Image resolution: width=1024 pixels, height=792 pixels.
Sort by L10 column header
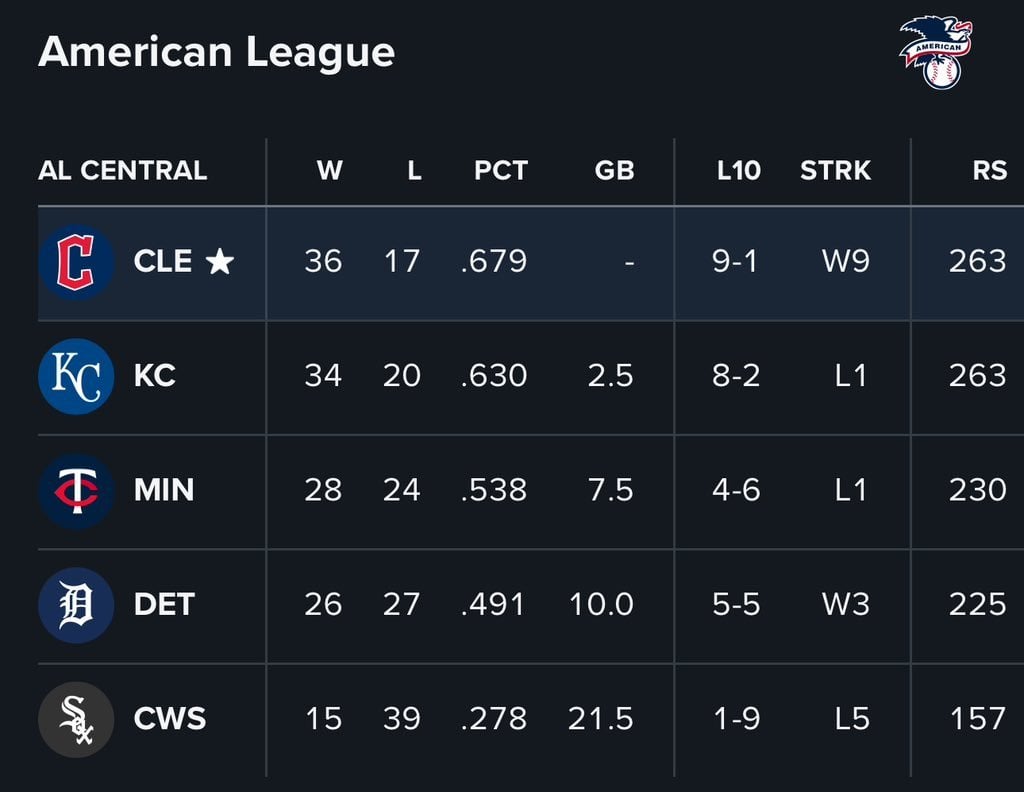pyautogui.click(x=739, y=170)
